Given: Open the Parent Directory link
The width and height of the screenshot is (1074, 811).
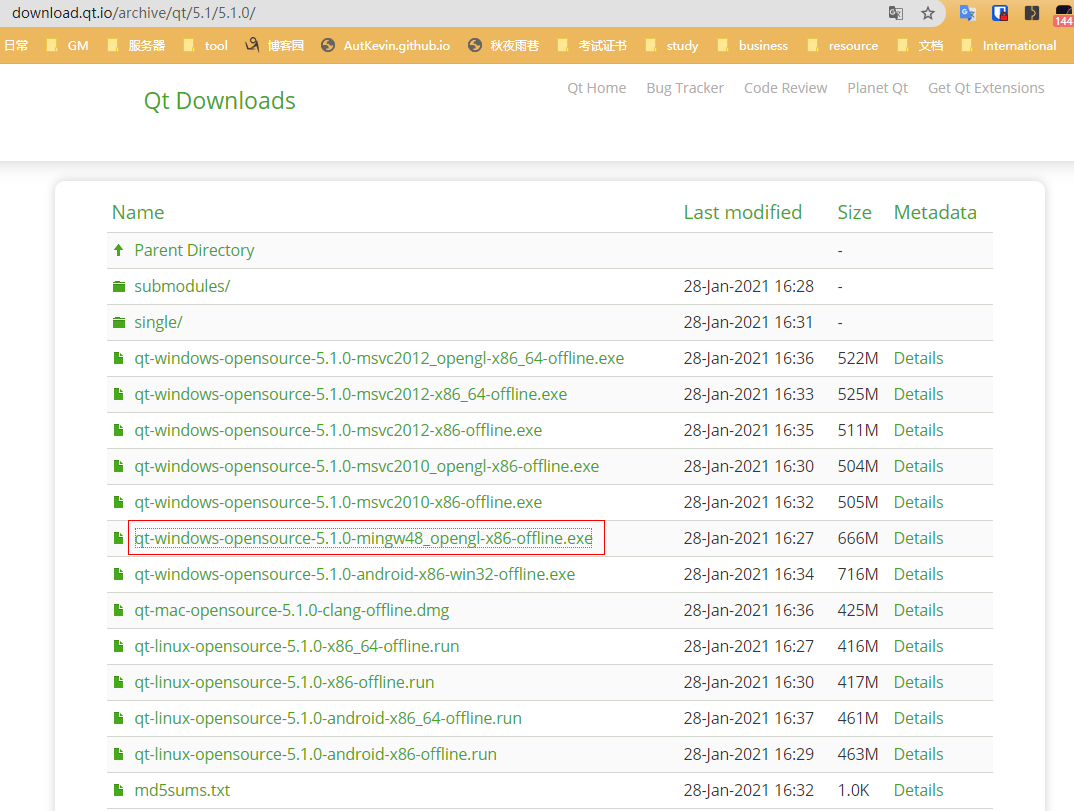Looking at the screenshot, I should (194, 250).
